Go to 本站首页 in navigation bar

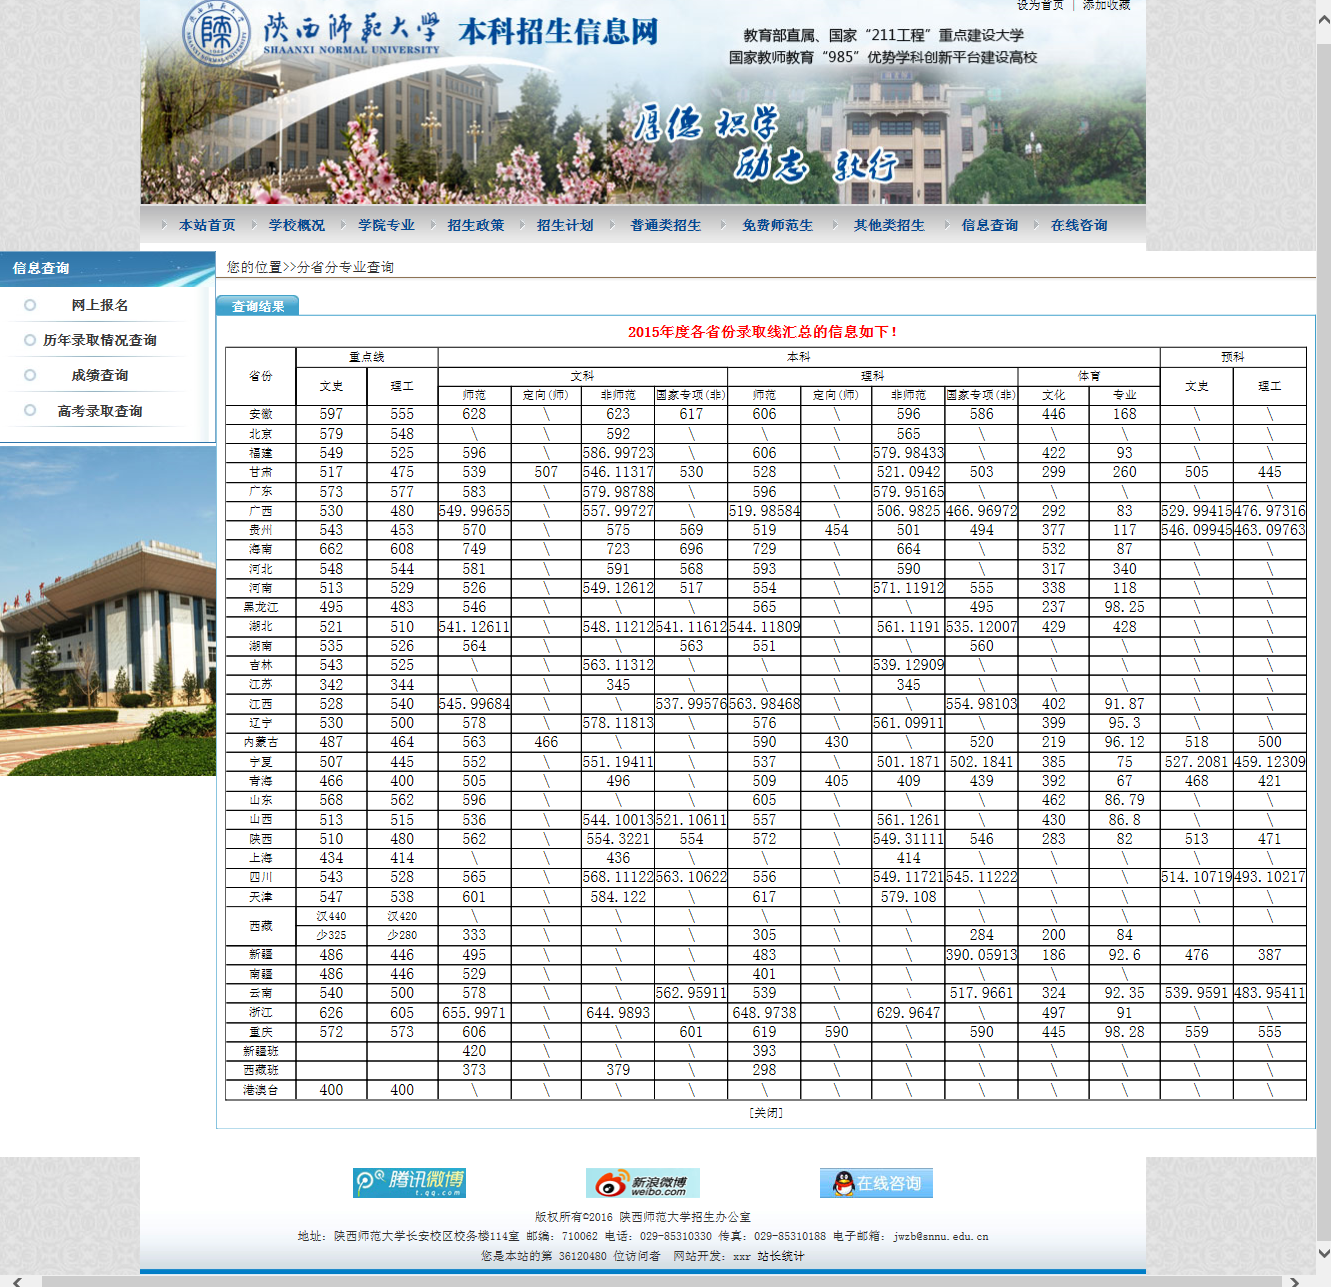(x=207, y=225)
